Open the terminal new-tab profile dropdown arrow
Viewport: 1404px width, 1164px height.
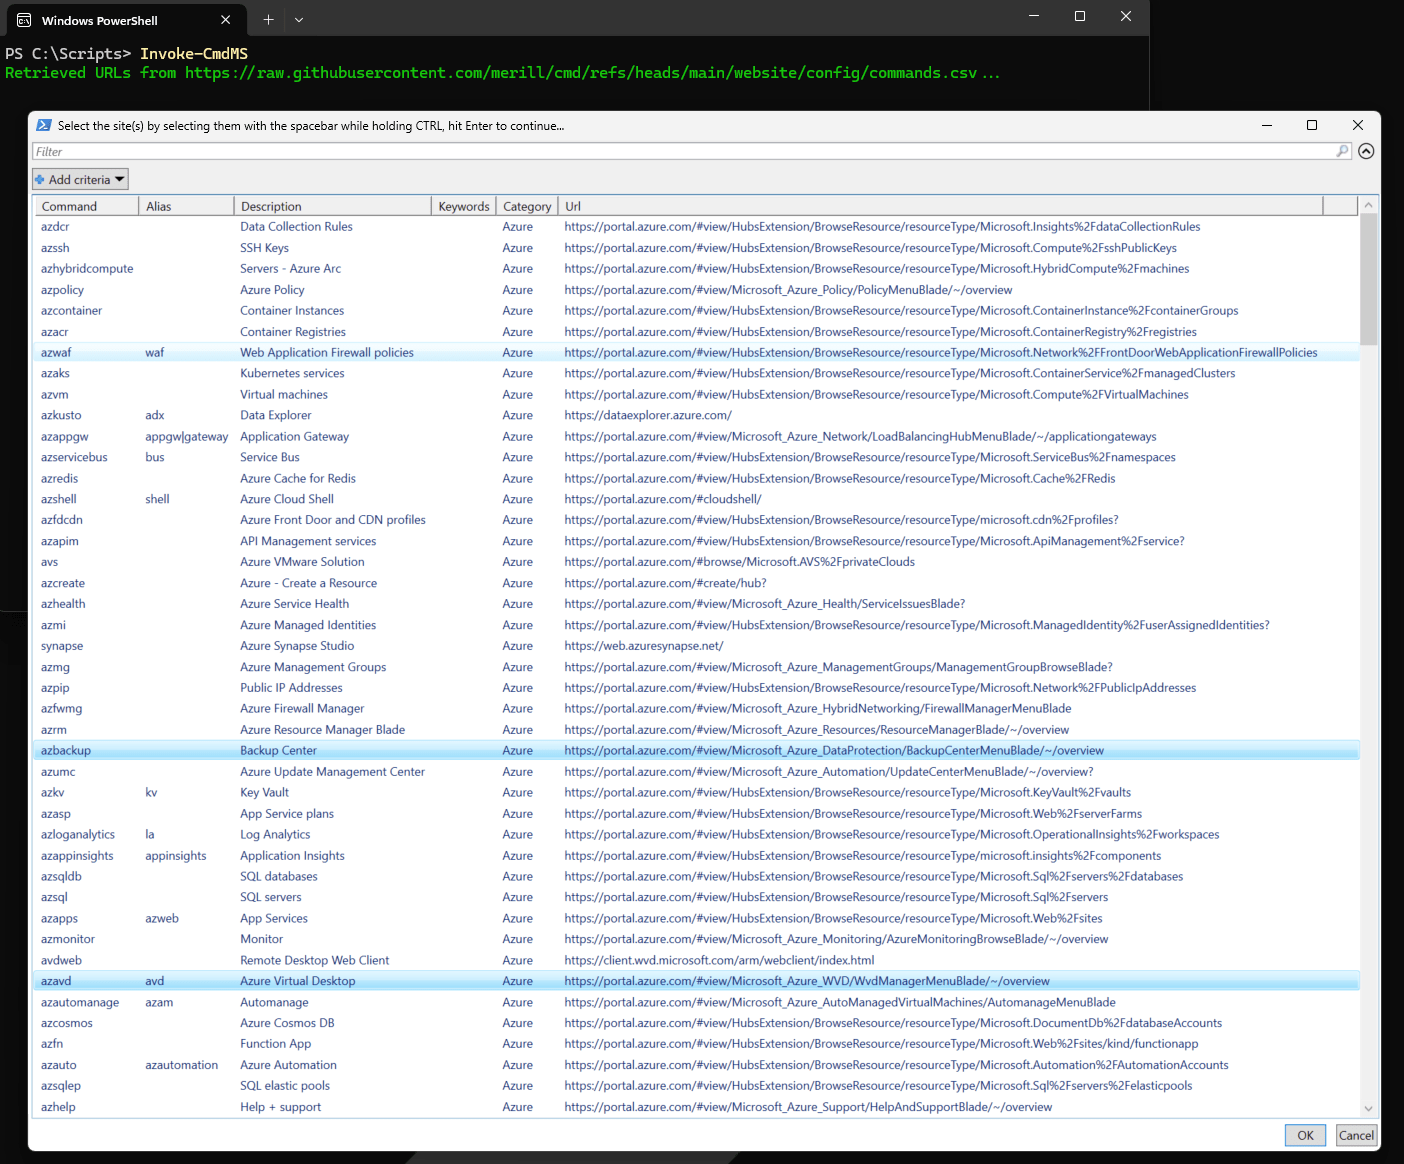coord(299,19)
